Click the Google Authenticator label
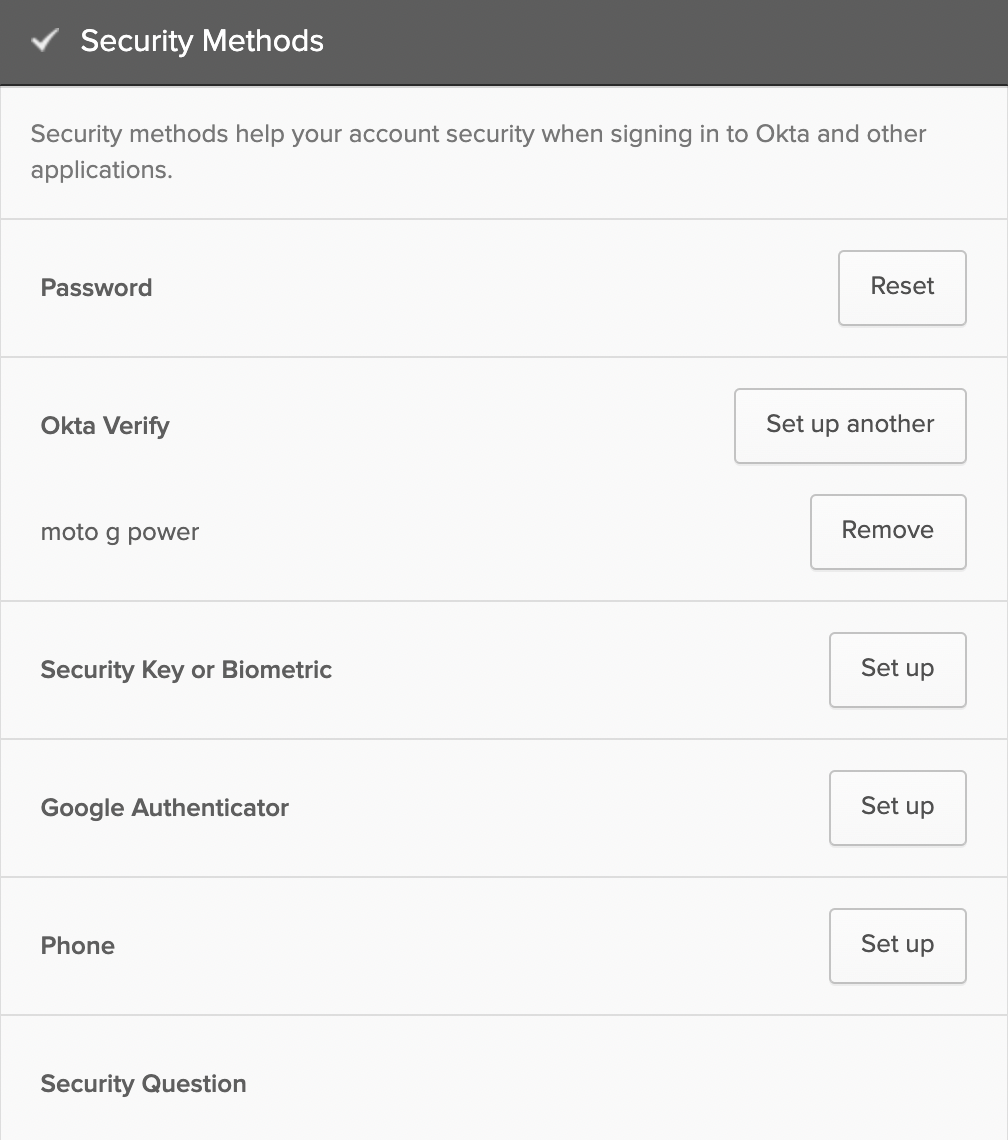The height and width of the screenshot is (1140, 1008). [x=164, y=808]
